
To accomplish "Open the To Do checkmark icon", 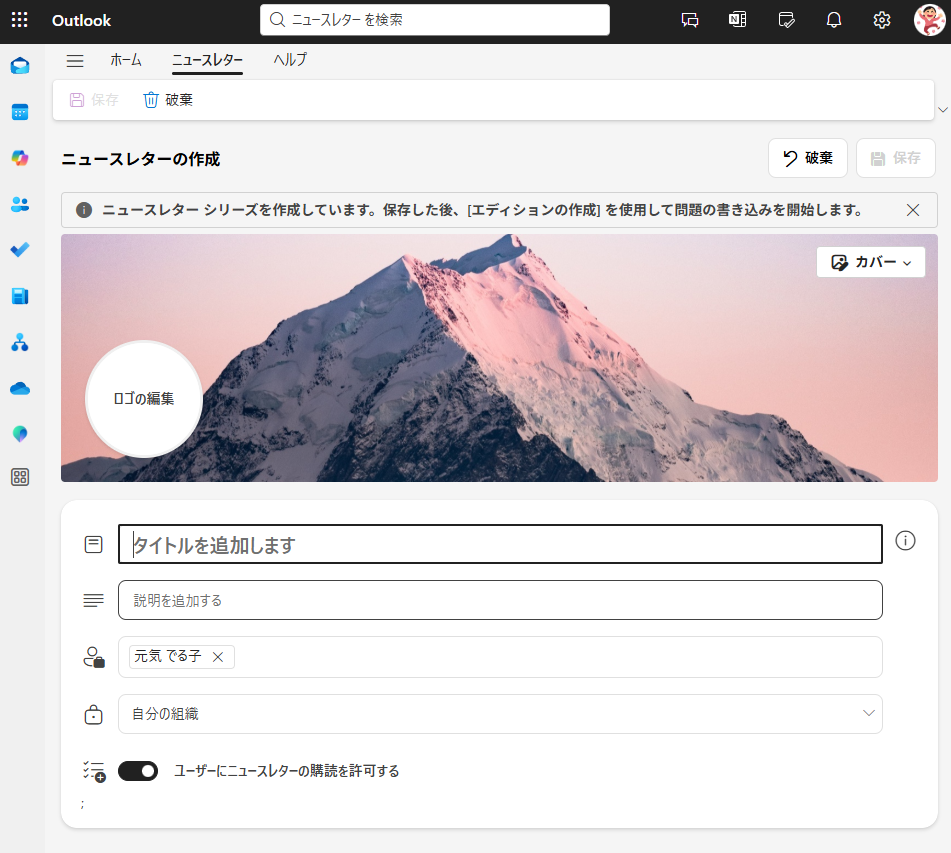I will pos(20,250).
